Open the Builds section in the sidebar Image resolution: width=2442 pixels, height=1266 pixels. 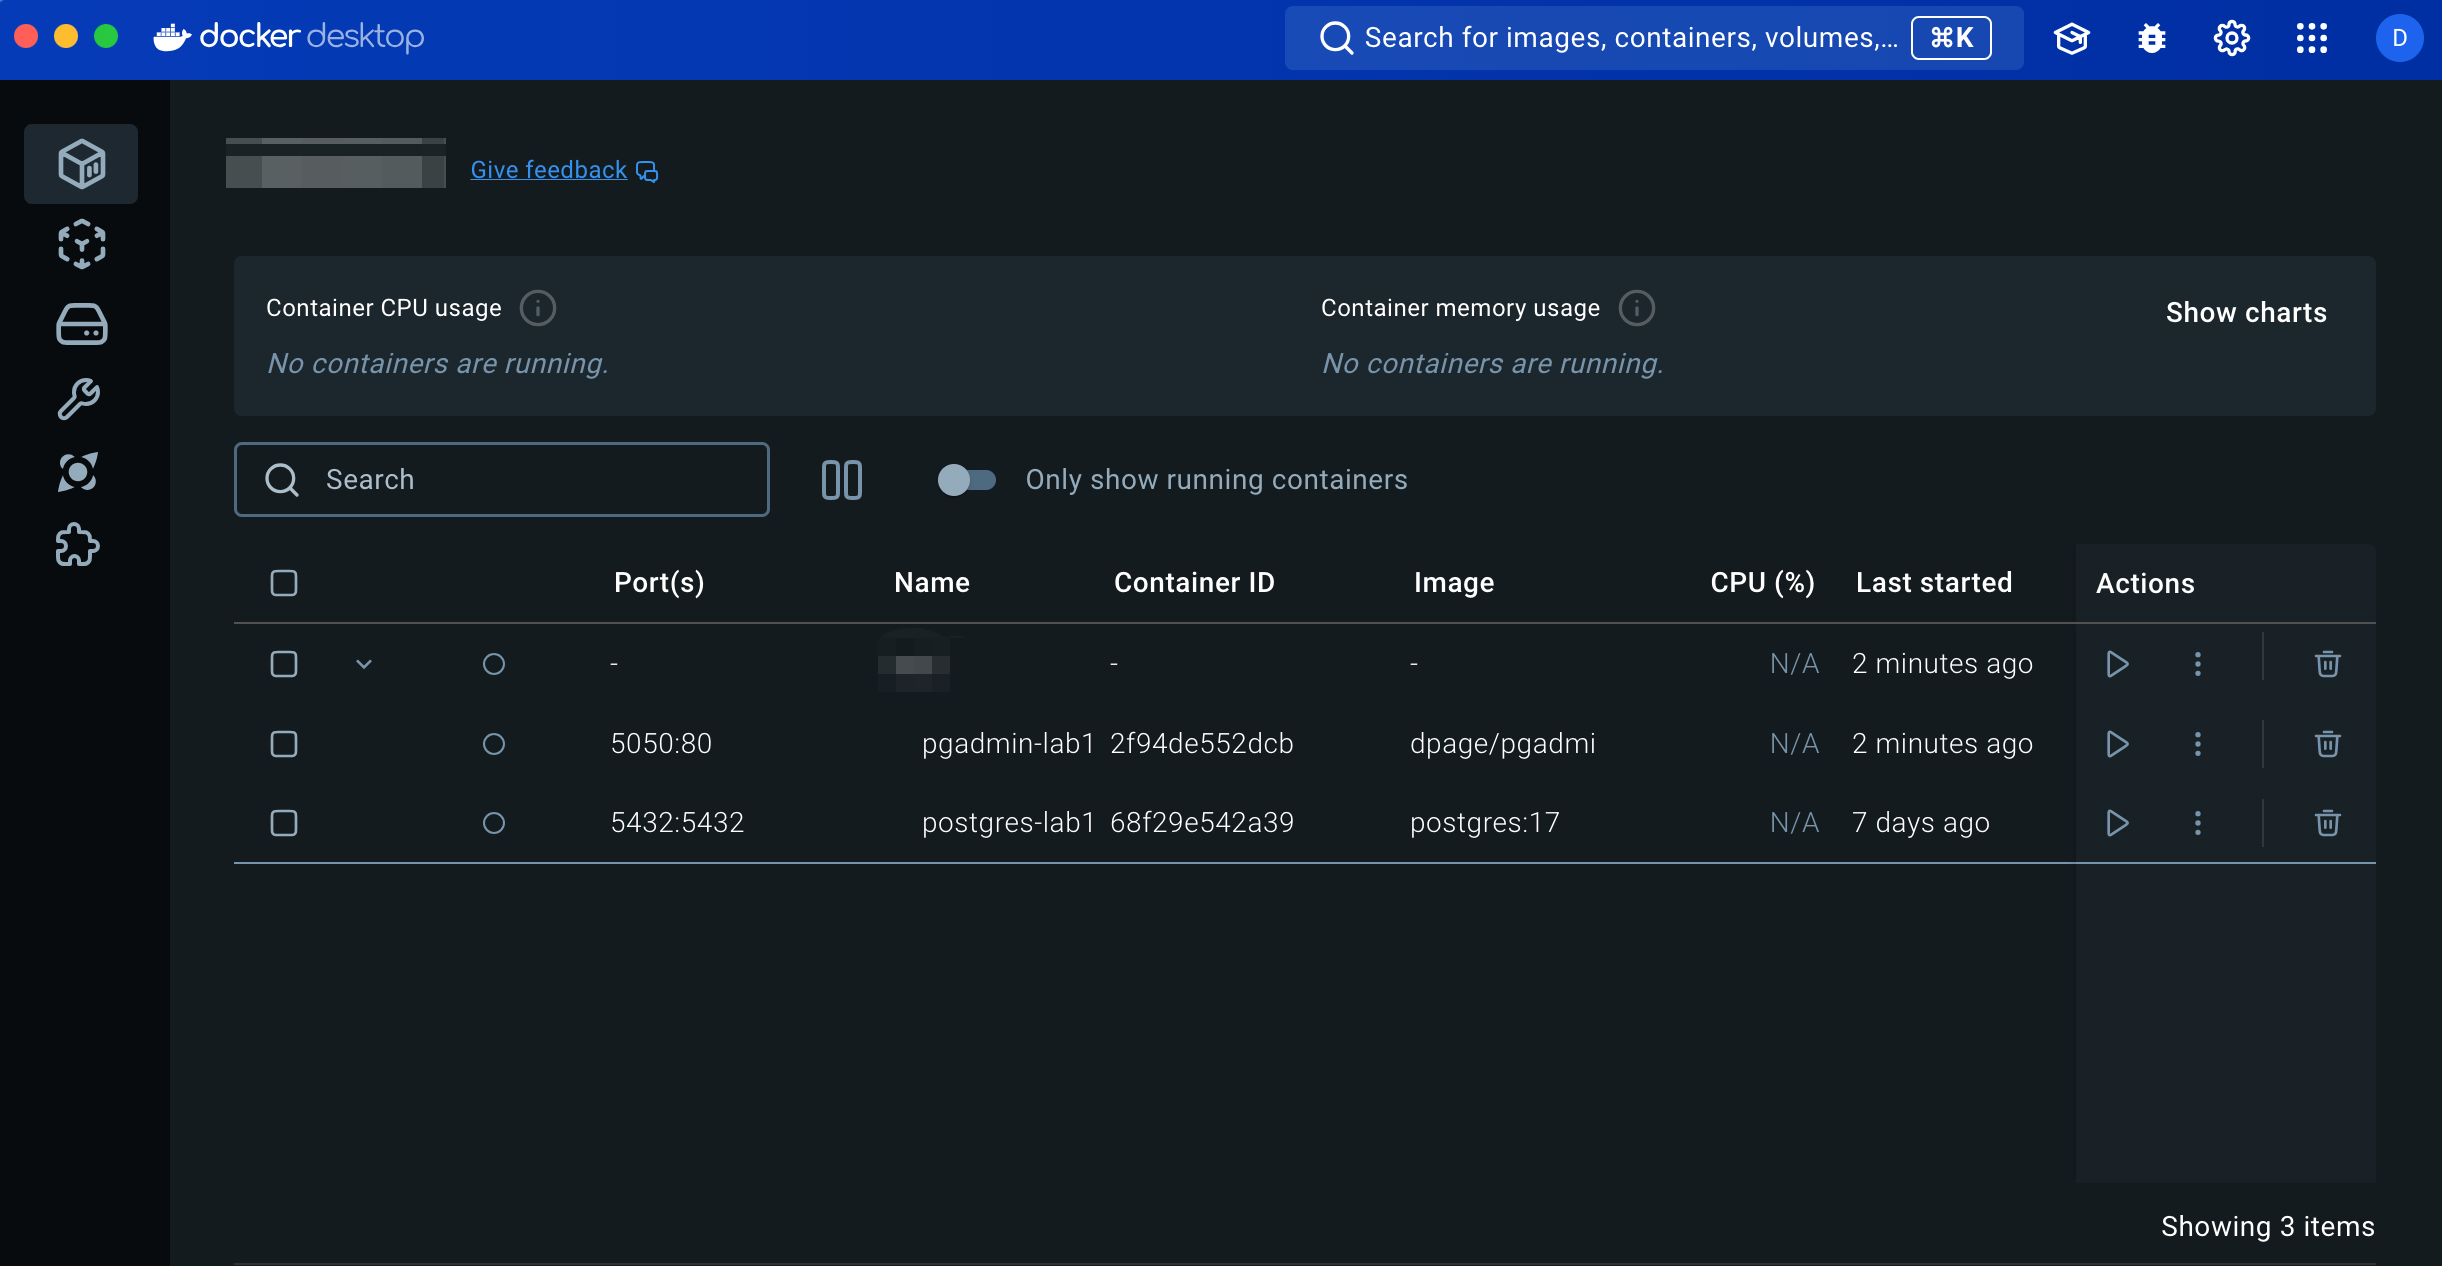[81, 398]
